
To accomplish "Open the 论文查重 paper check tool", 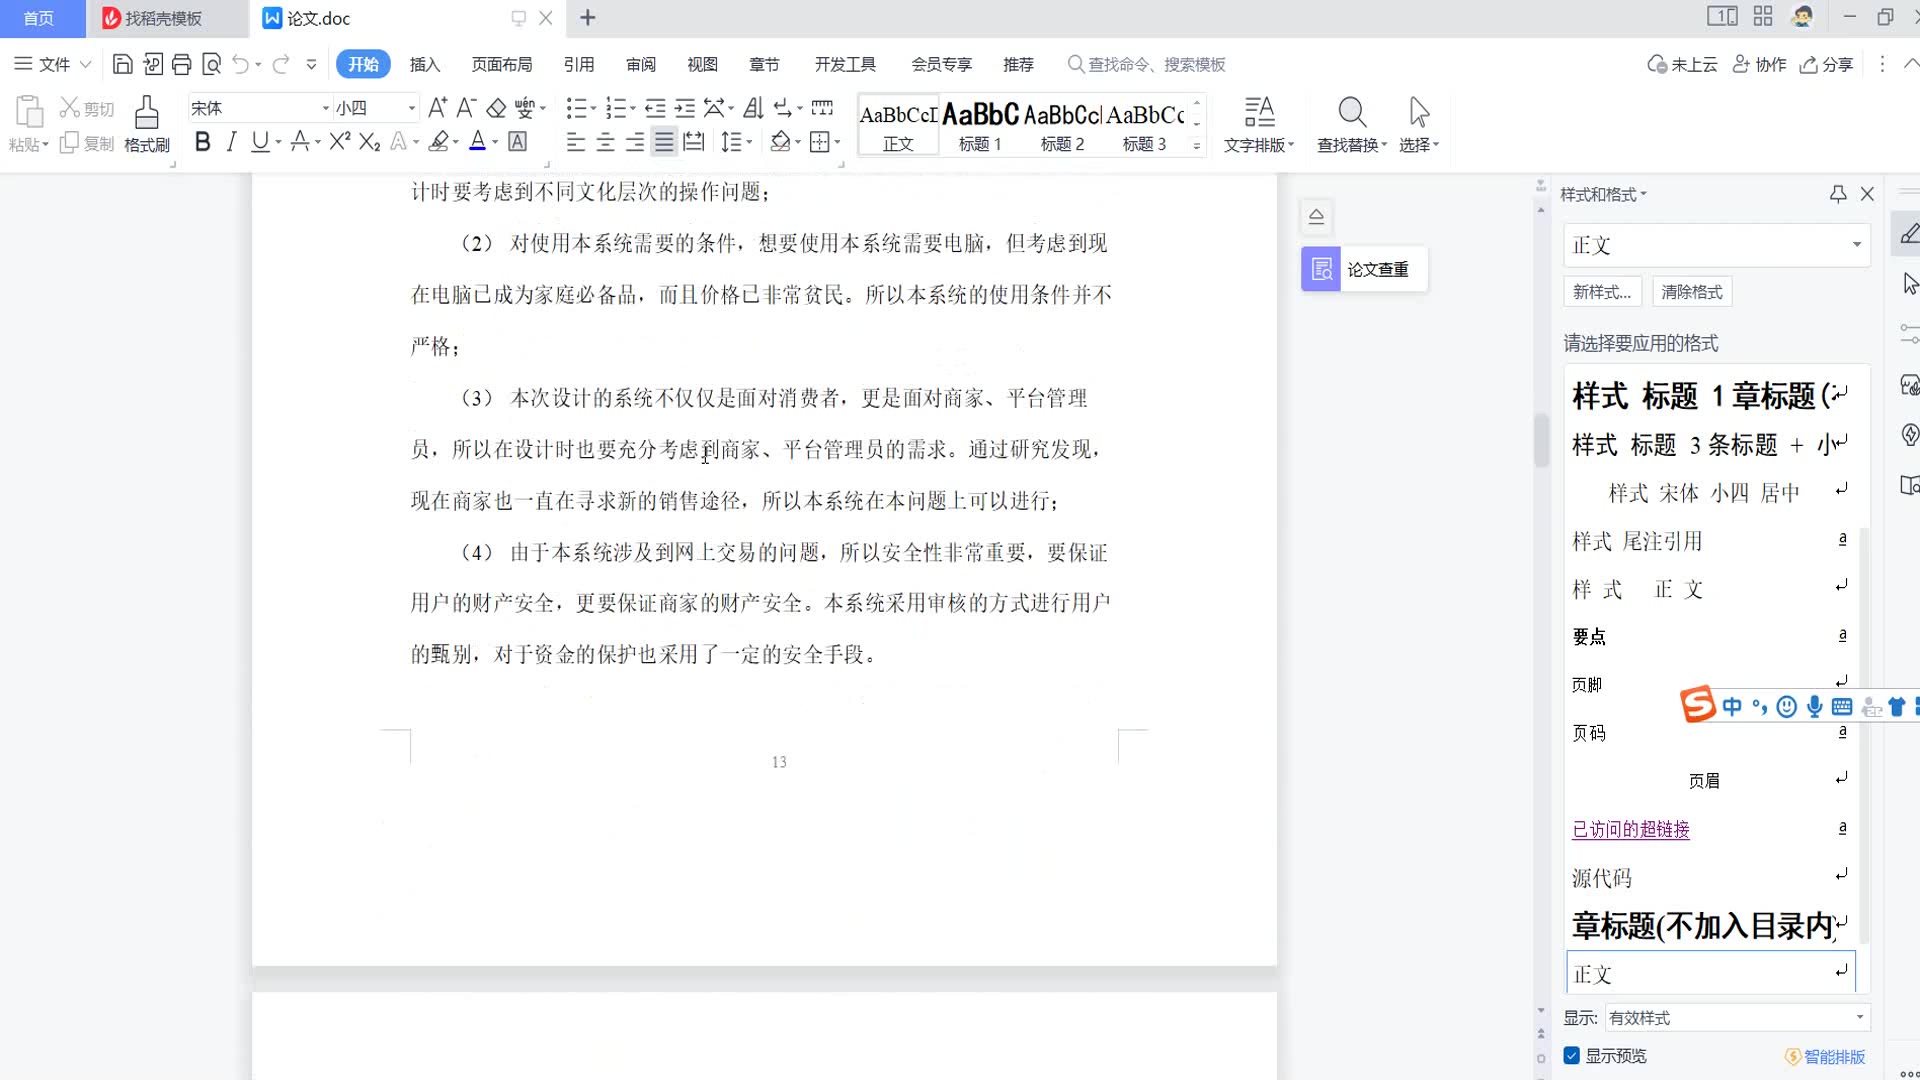I will [1364, 269].
